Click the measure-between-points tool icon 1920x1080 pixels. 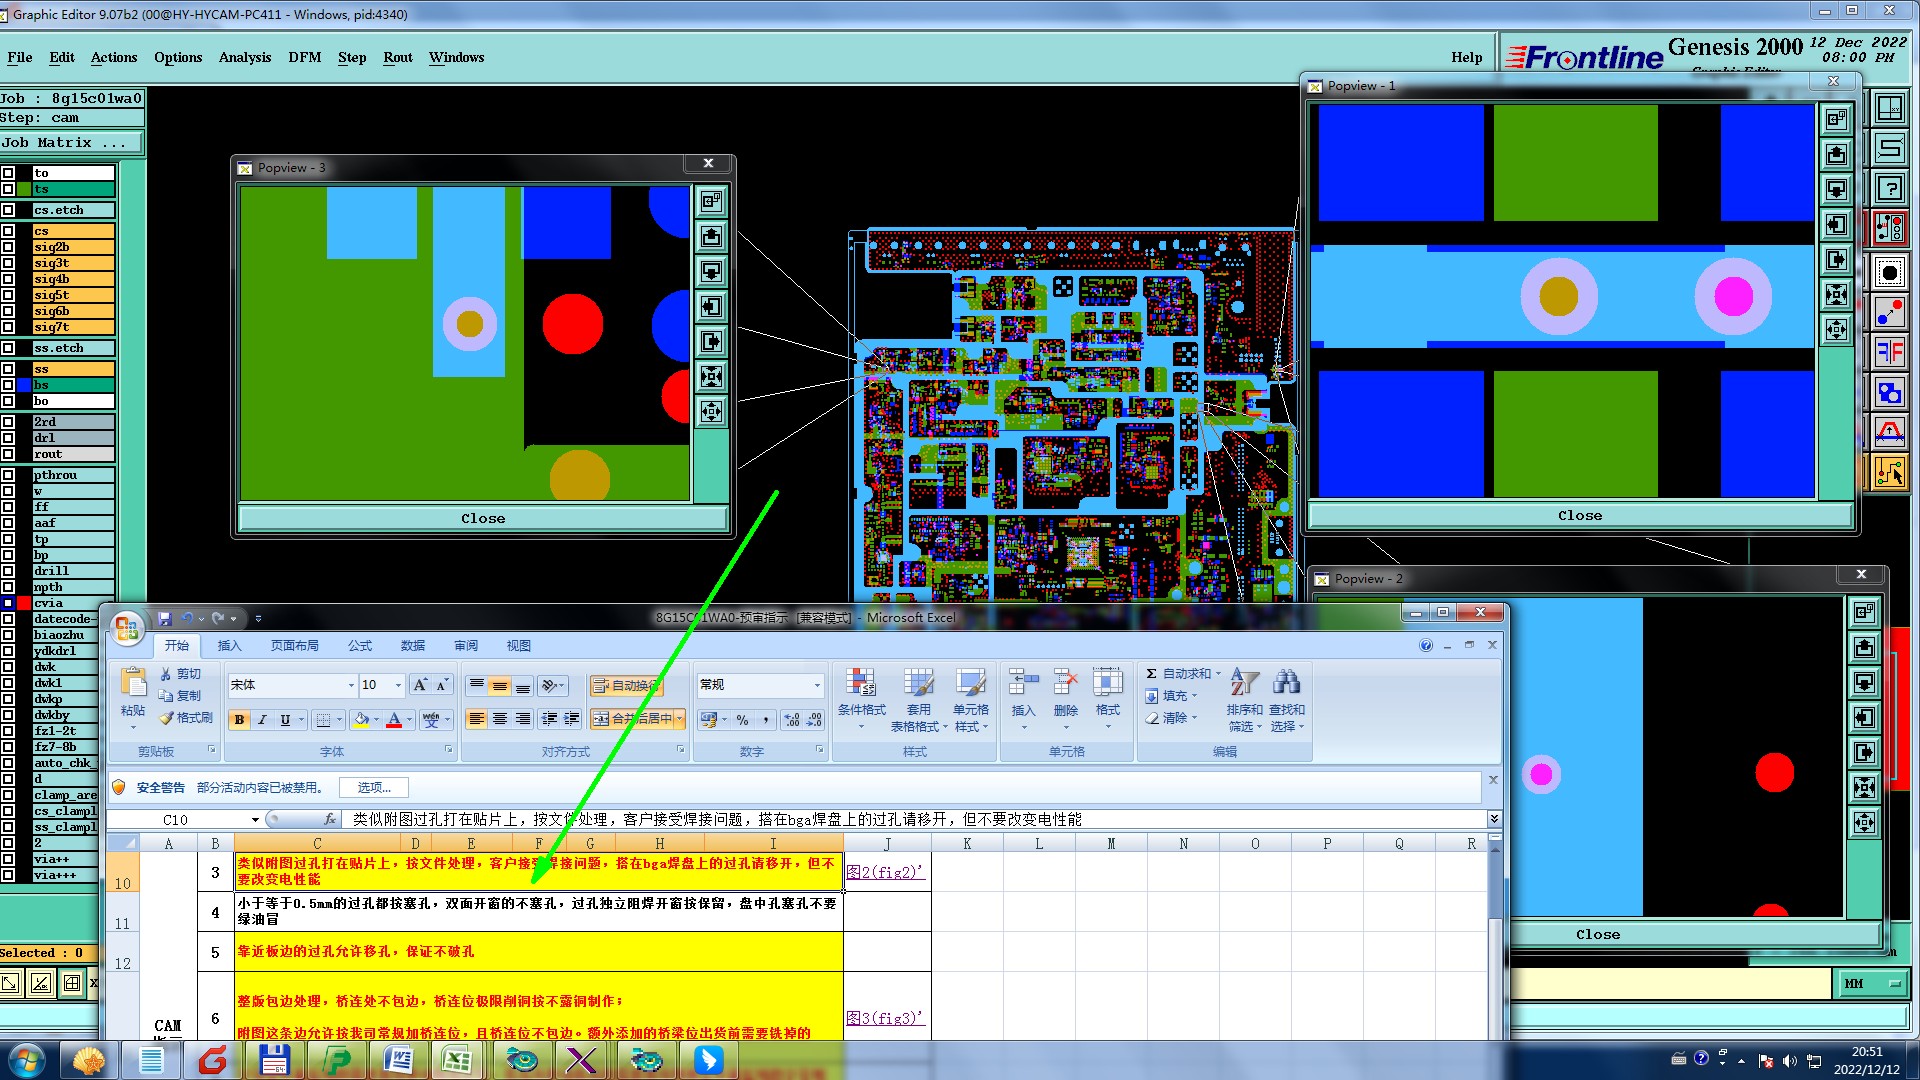(1889, 312)
